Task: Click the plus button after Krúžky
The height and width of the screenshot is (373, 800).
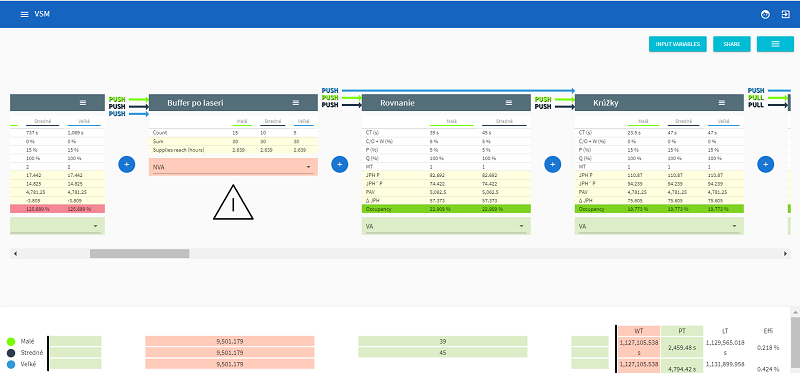Action: [x=765, y=164]
